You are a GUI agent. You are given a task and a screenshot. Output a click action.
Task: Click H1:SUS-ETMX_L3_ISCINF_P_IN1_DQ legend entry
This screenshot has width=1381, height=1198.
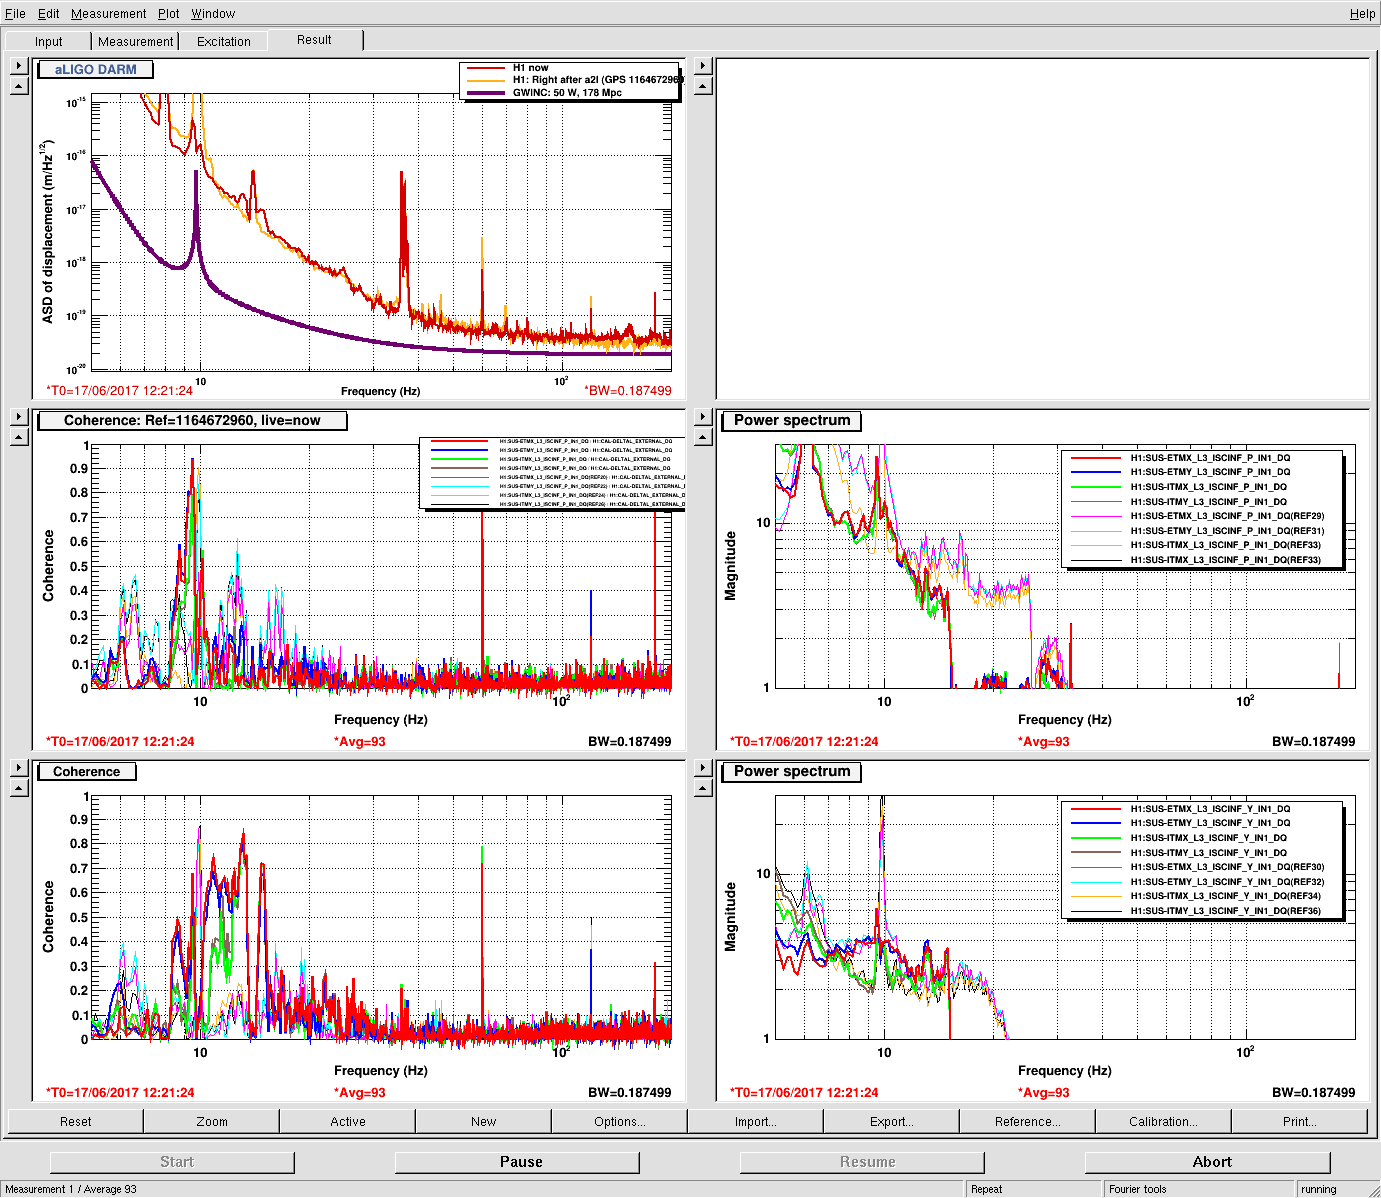click(1210, 458)
